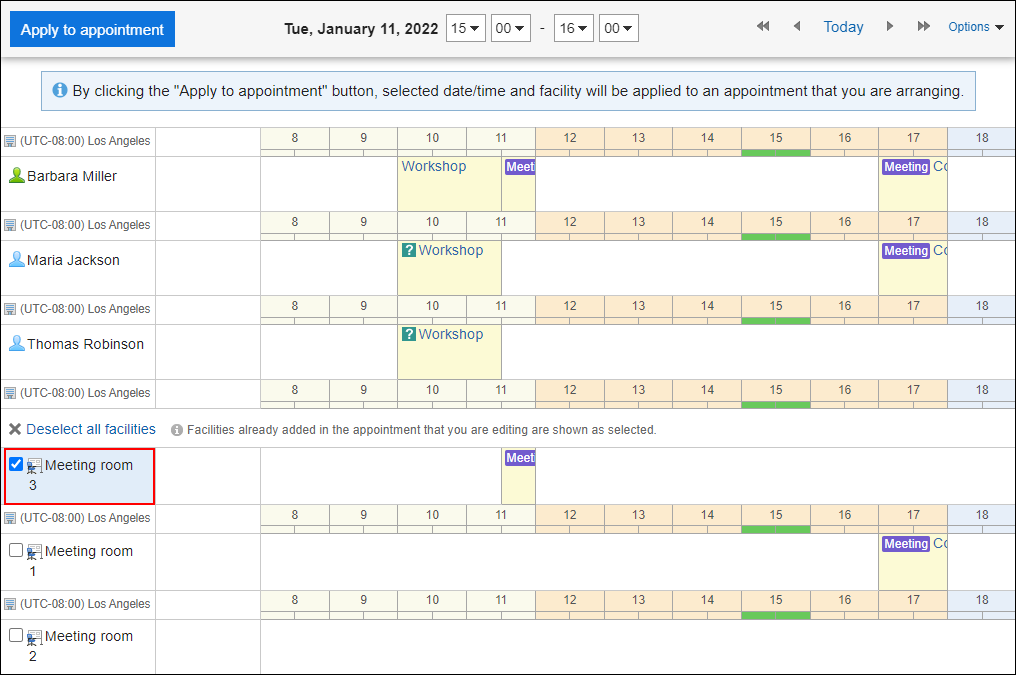This screenshot has width=1016, height=675.
Task: Click the green selected-time bar in top timeline
Action: (x=776, y=153)
